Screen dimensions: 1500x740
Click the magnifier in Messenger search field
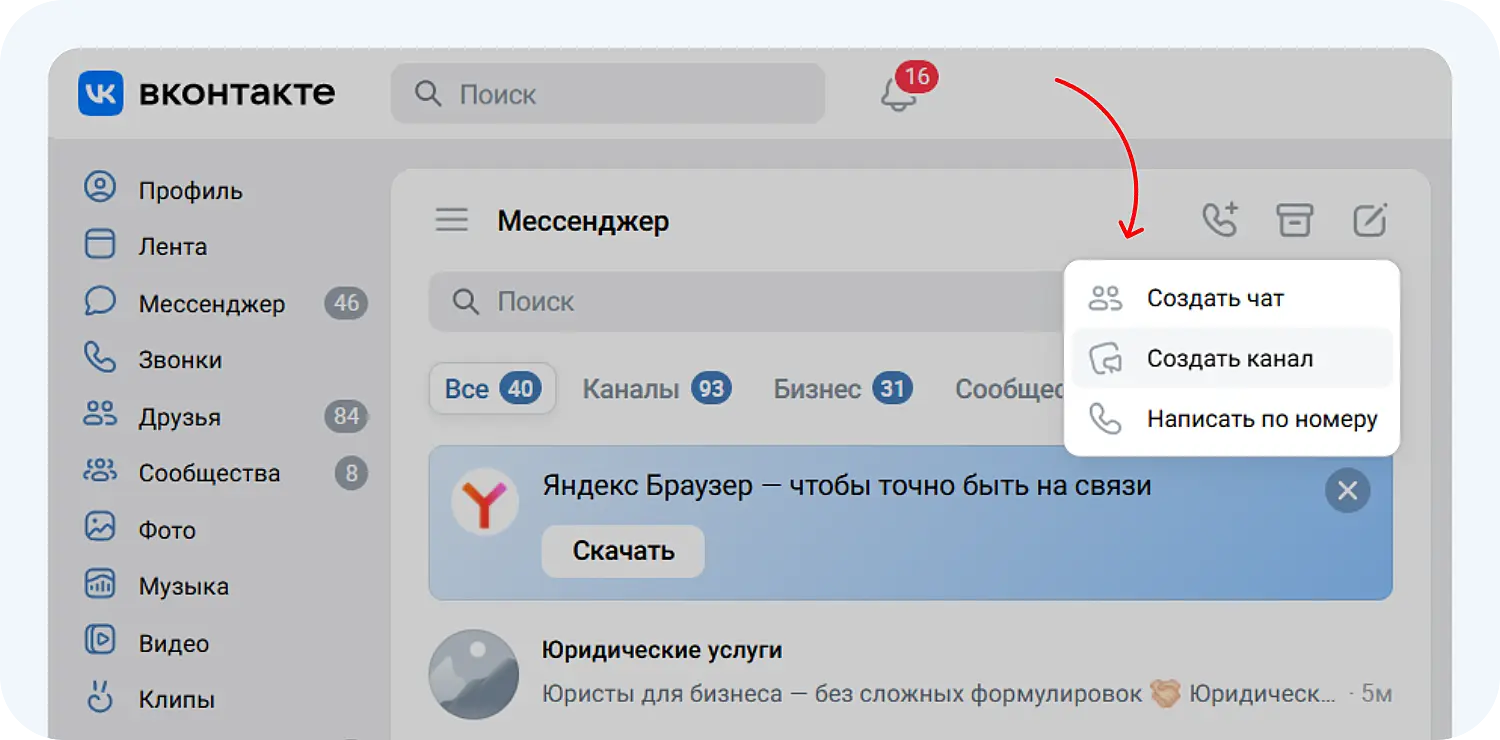[466, 302]
